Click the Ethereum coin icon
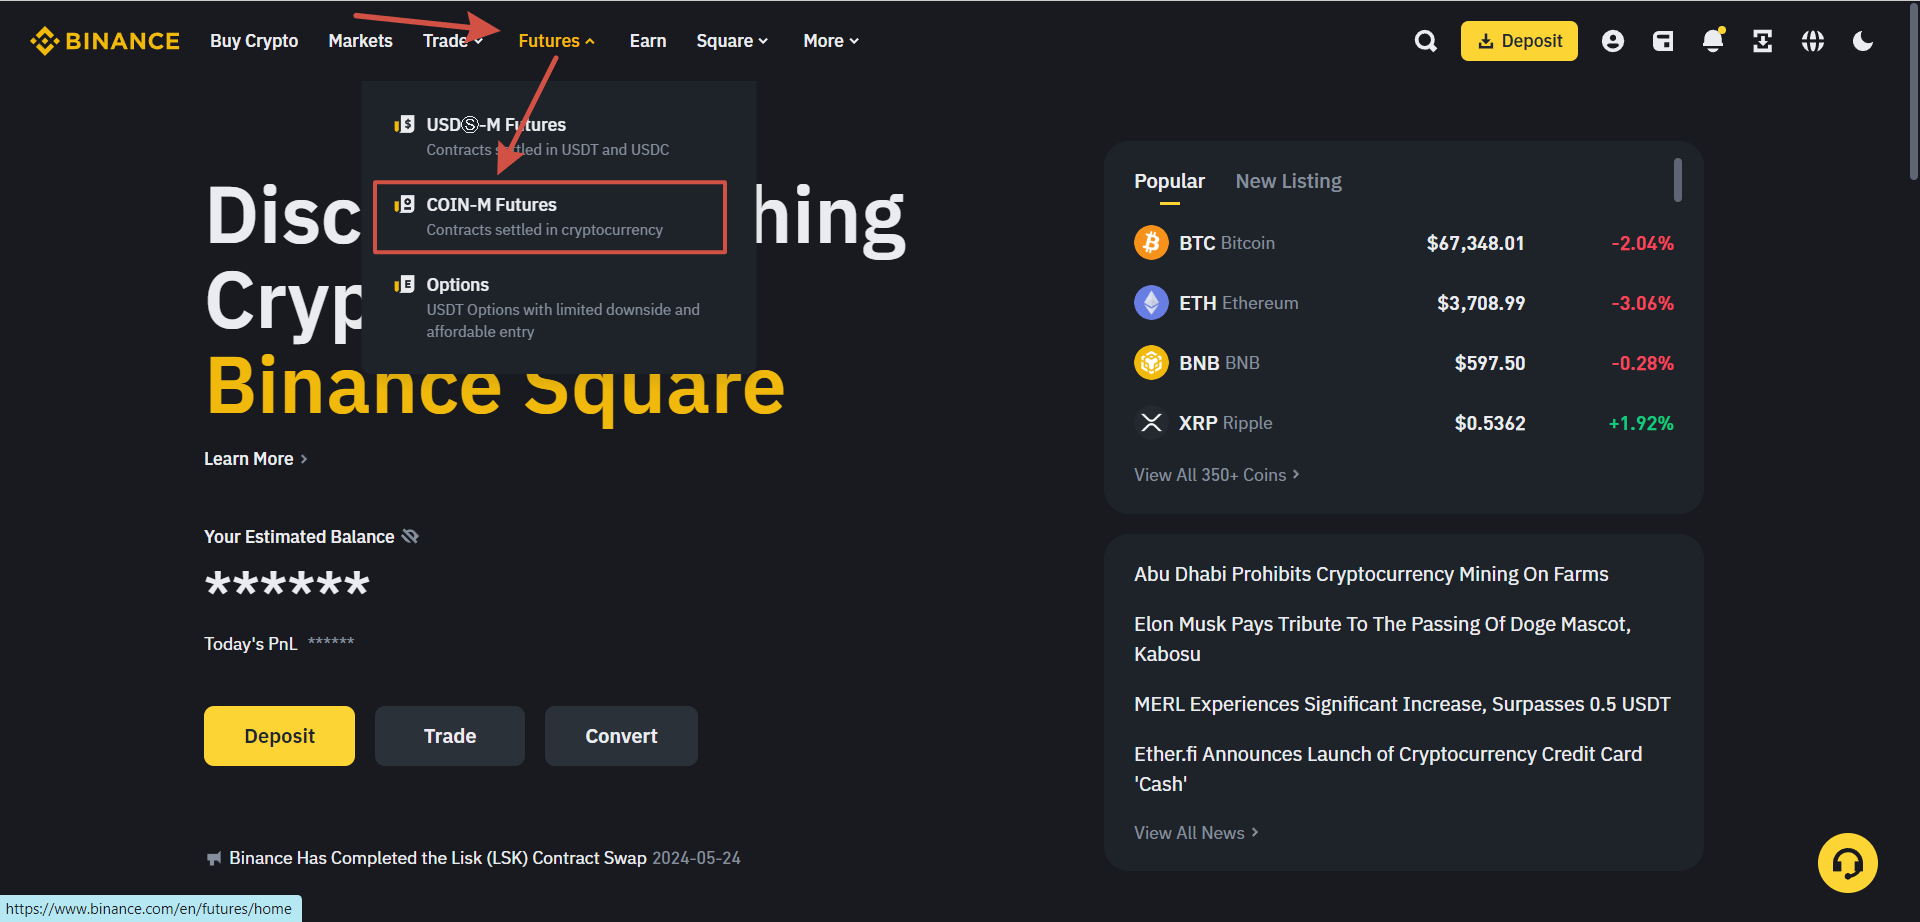Screen dimensions: 1920x922 point(1151,303)
